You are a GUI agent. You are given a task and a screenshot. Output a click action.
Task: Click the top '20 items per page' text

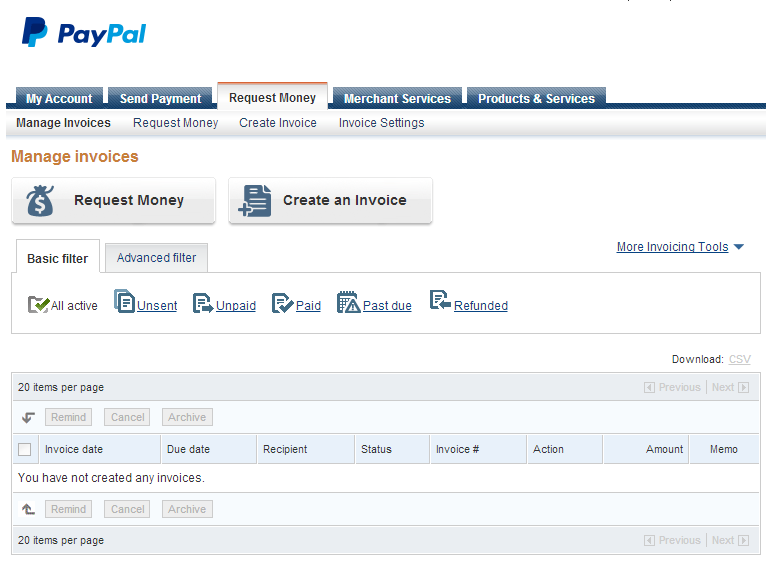[61, 387]
